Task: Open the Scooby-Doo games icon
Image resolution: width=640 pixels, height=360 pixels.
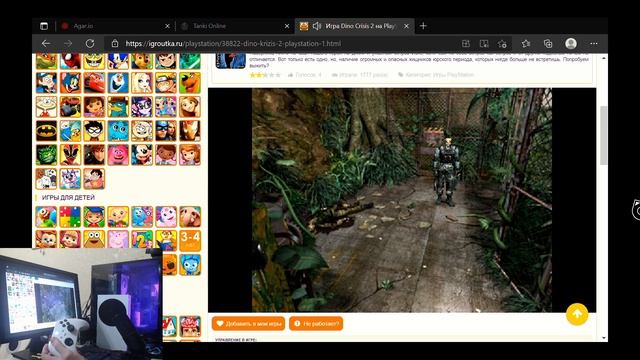Action: (190, 82)
